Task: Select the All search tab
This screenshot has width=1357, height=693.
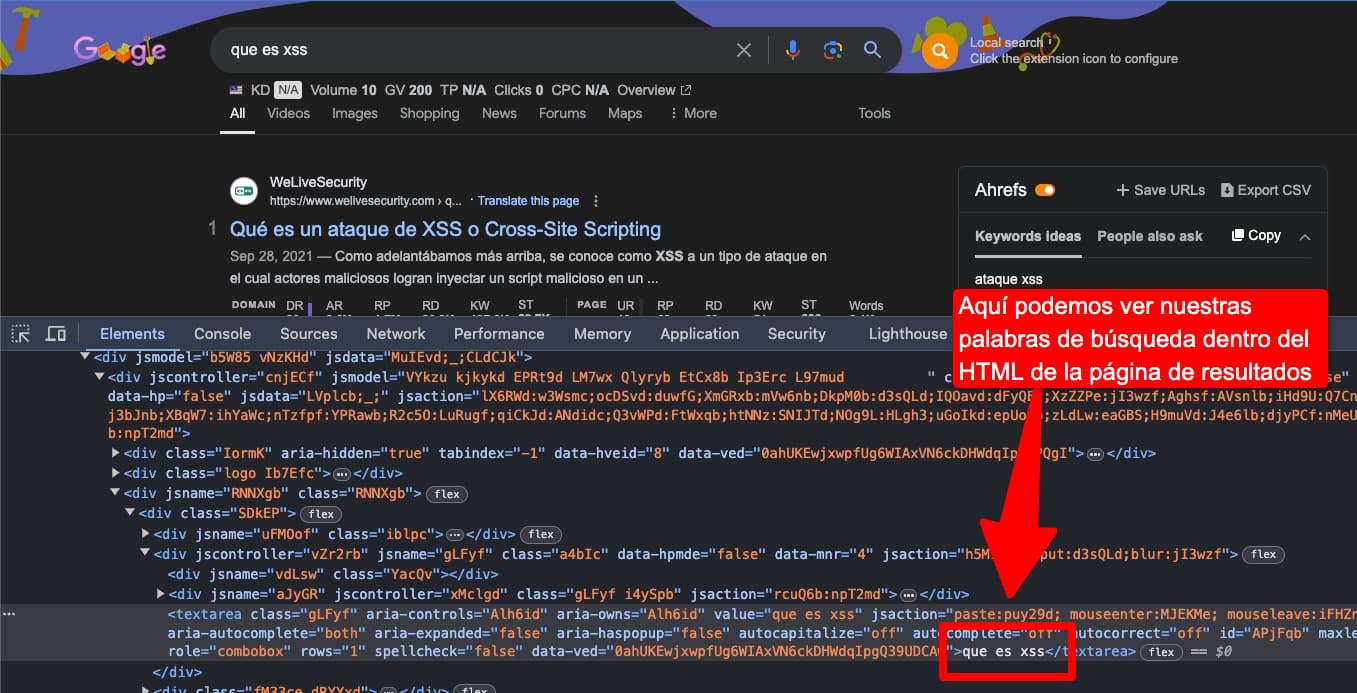Action: 237,113
